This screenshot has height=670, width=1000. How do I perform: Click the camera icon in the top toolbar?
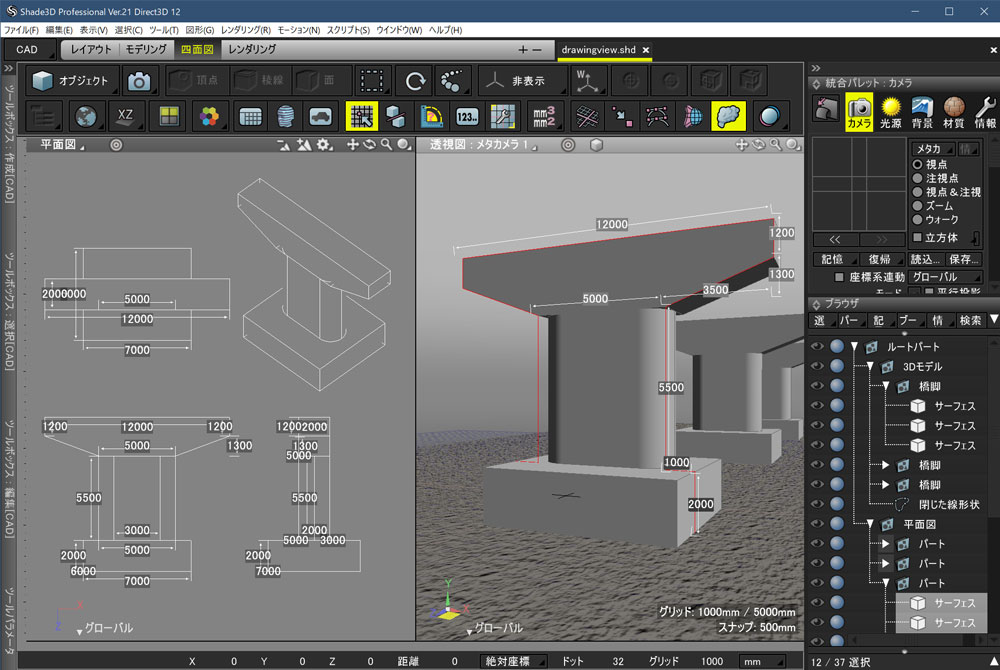click(139, 81)
